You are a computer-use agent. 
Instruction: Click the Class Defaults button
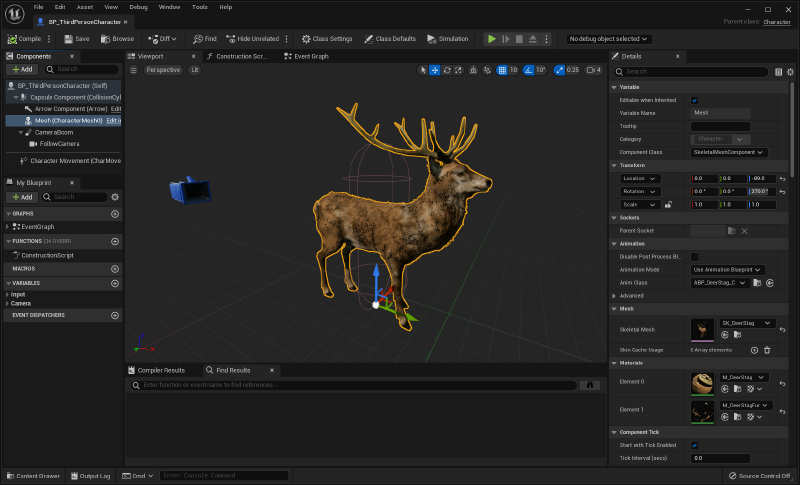[390, 39]
